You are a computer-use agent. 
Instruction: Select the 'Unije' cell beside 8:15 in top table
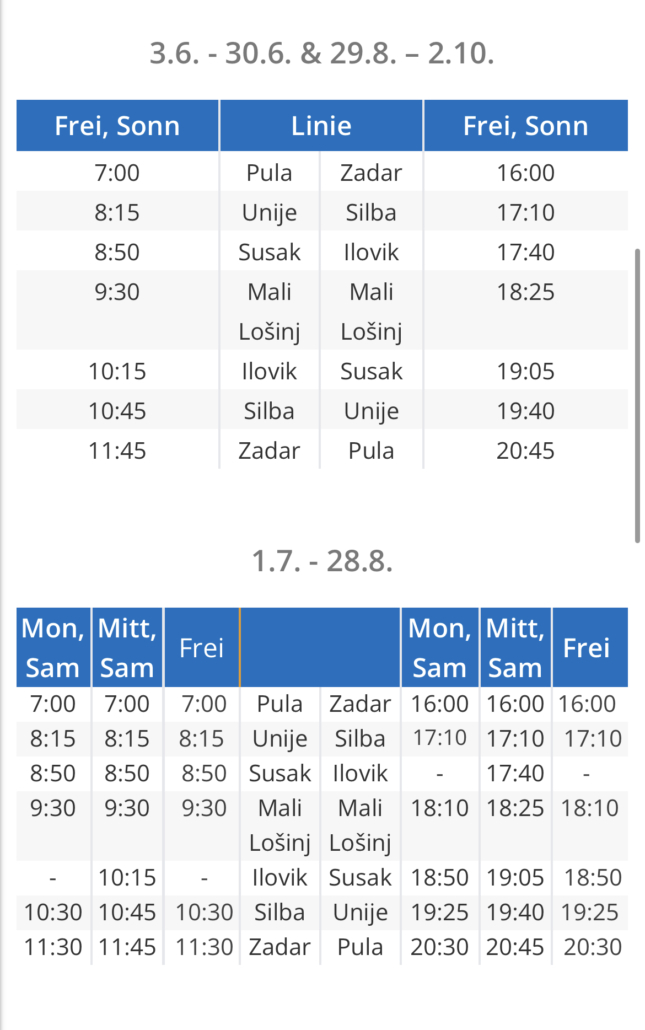pyautogui.click(x=269, y=212)
